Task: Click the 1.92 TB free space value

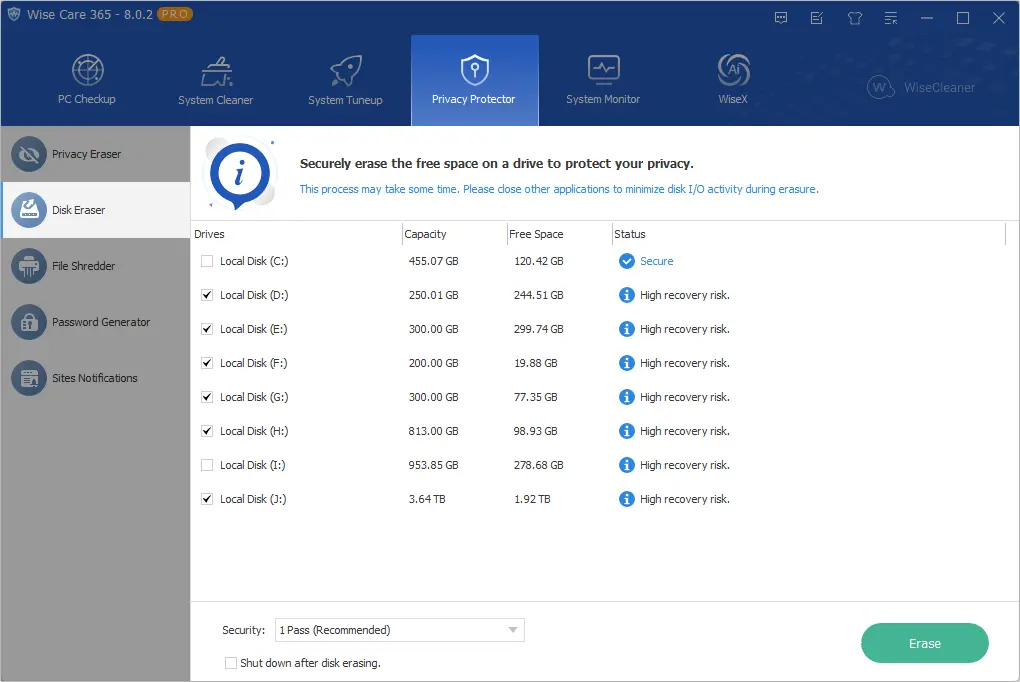Action: tap(532, 499)
